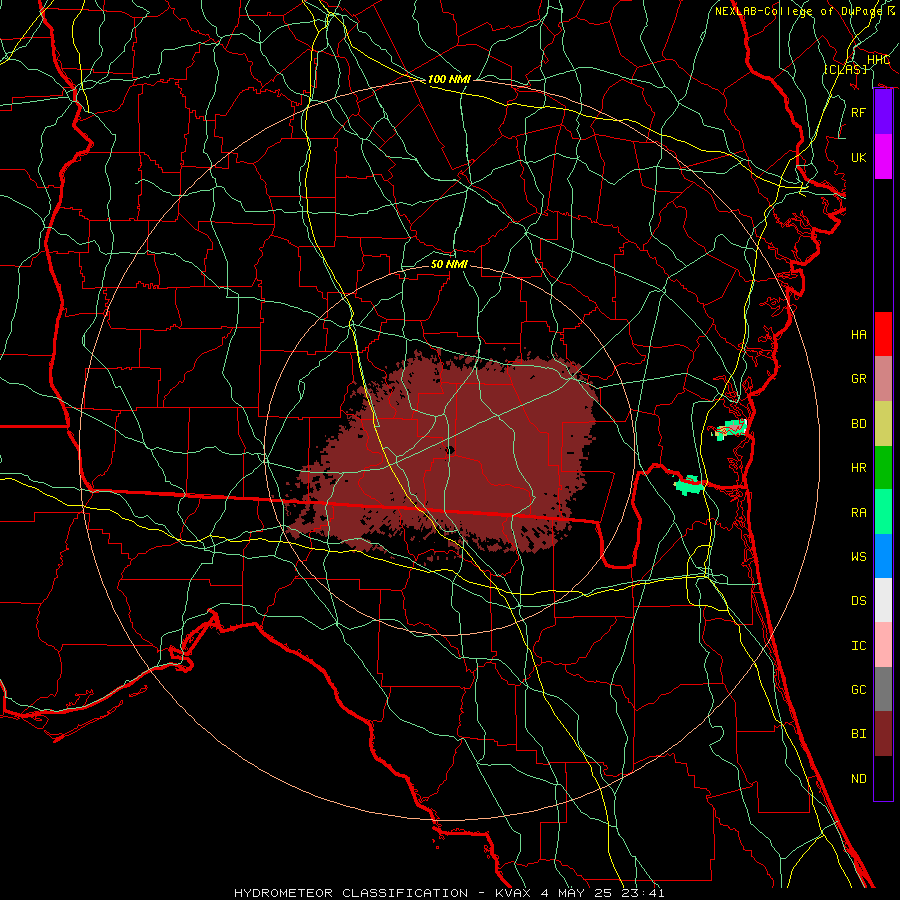Click the "HR" legend label

tap(859, 468)
